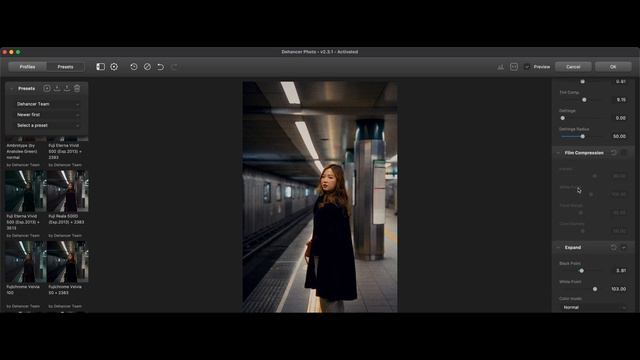The width and height of the screenshot is (640, 360).
Task: Select the Fujichrome Velvia 100 preset thumbnail
Action: click(x=26, y=262)
